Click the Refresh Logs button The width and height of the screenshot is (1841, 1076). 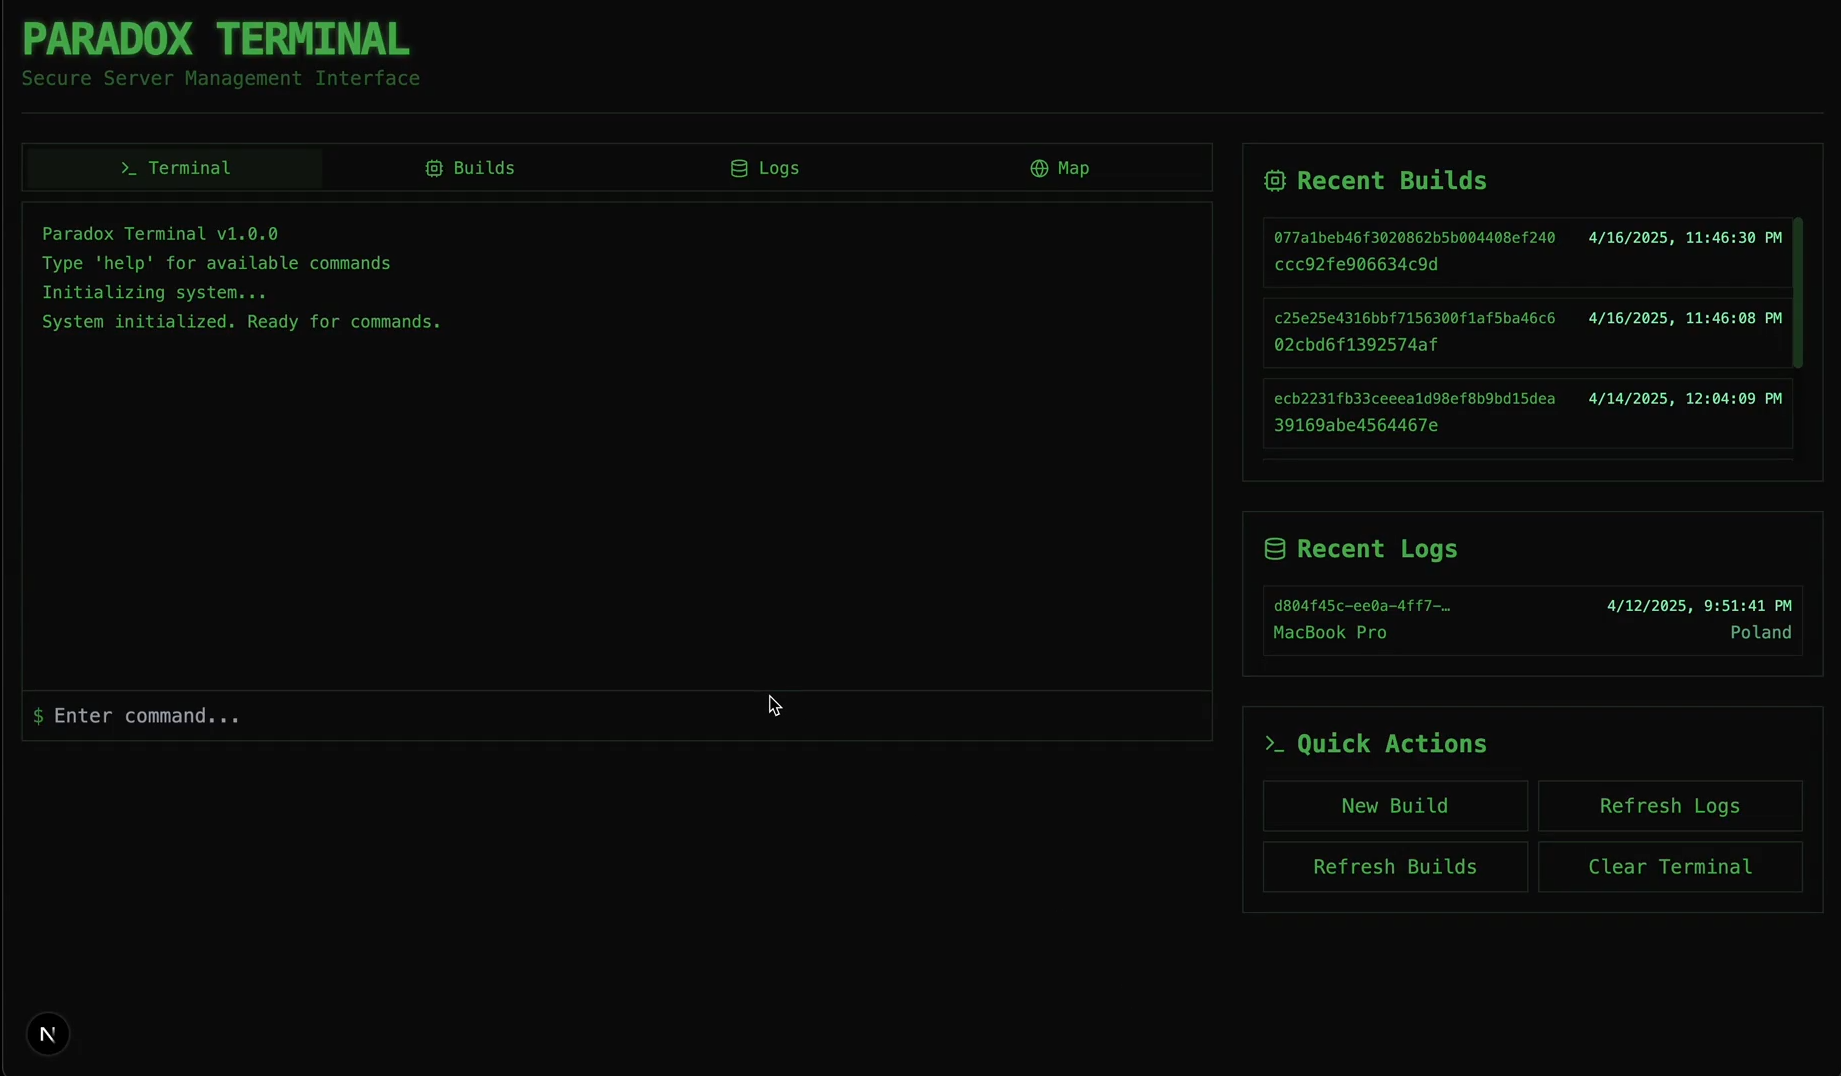(1669, 806)
